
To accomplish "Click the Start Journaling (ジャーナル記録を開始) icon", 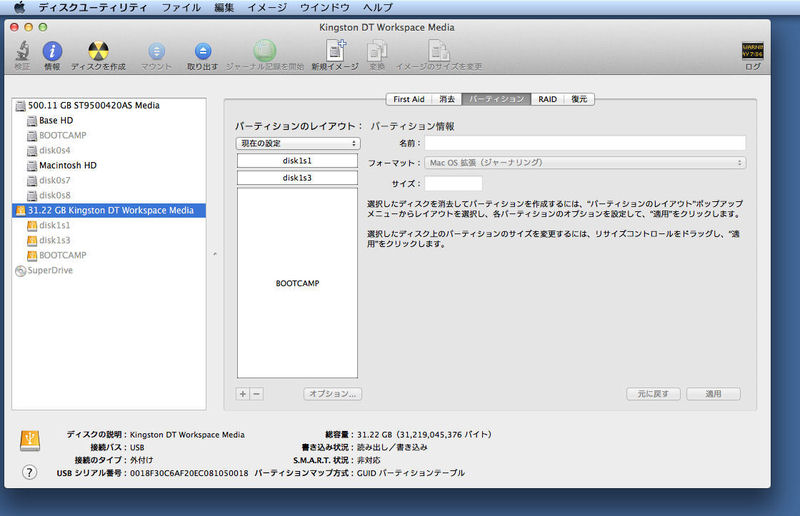I will coord(264,51).
